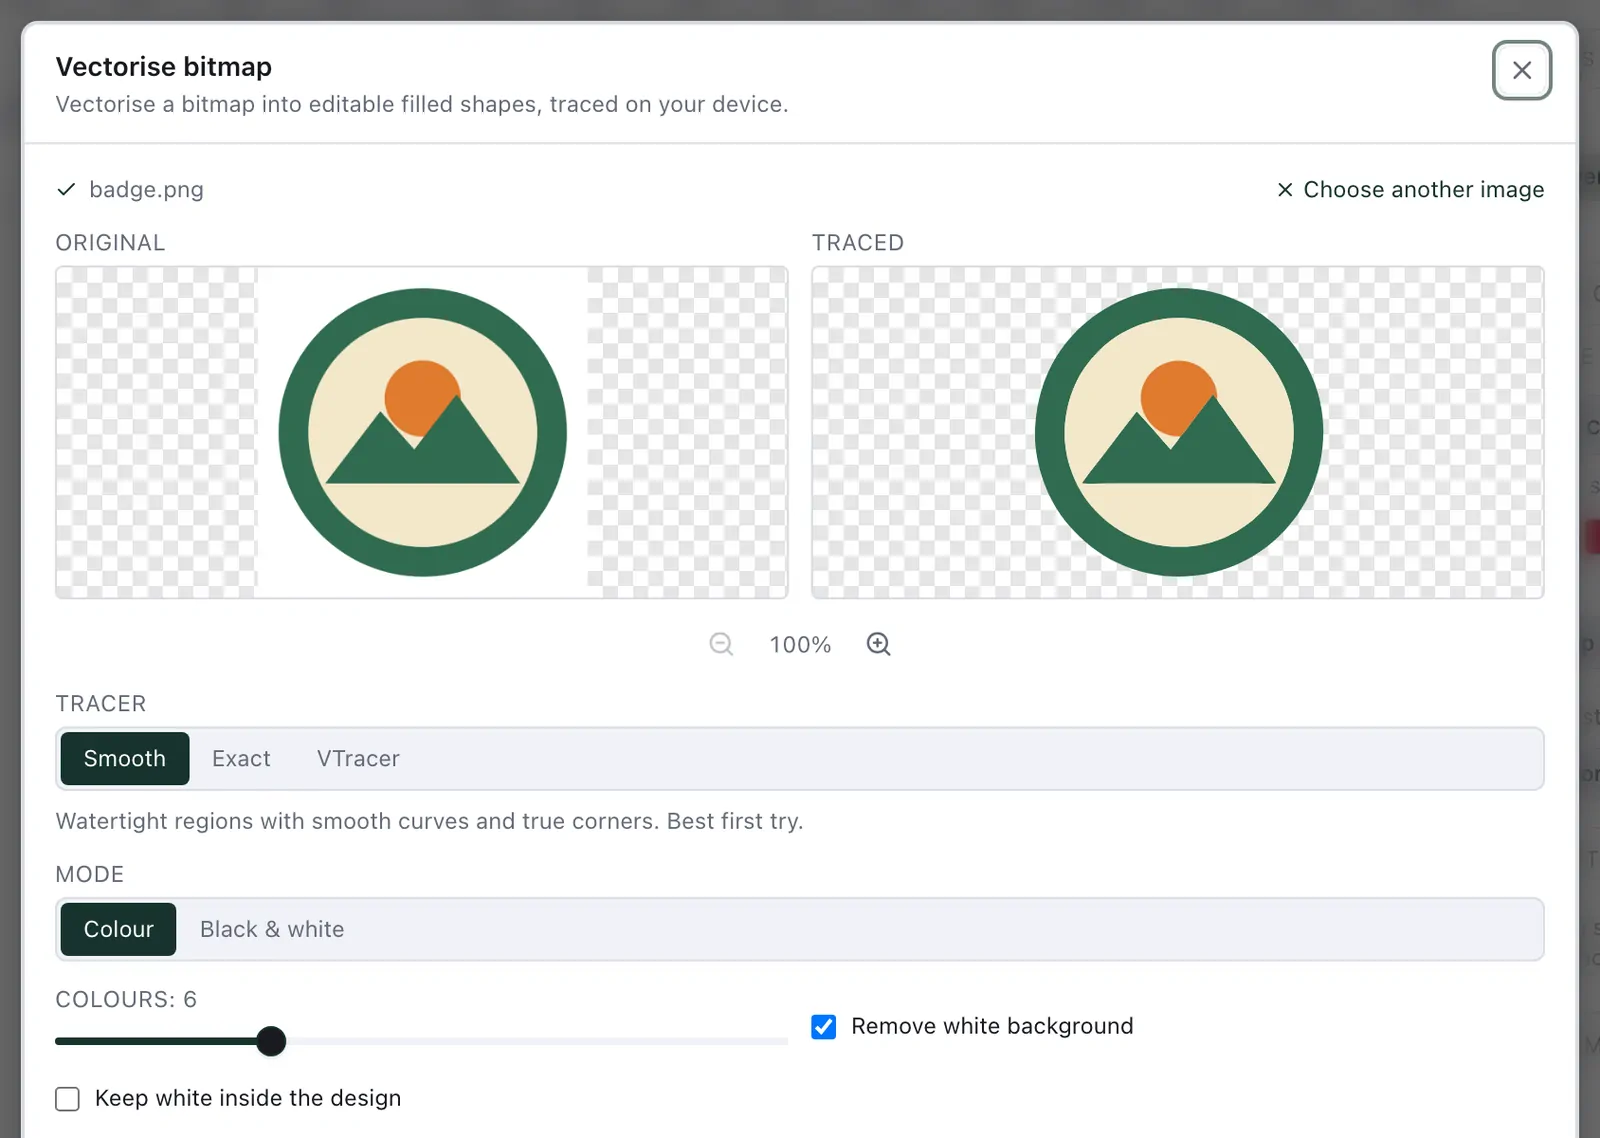Viewport: 1600px width, 1138px height.
Task: Switch tracer to VTracer
Action: click(x=358, y=758)
